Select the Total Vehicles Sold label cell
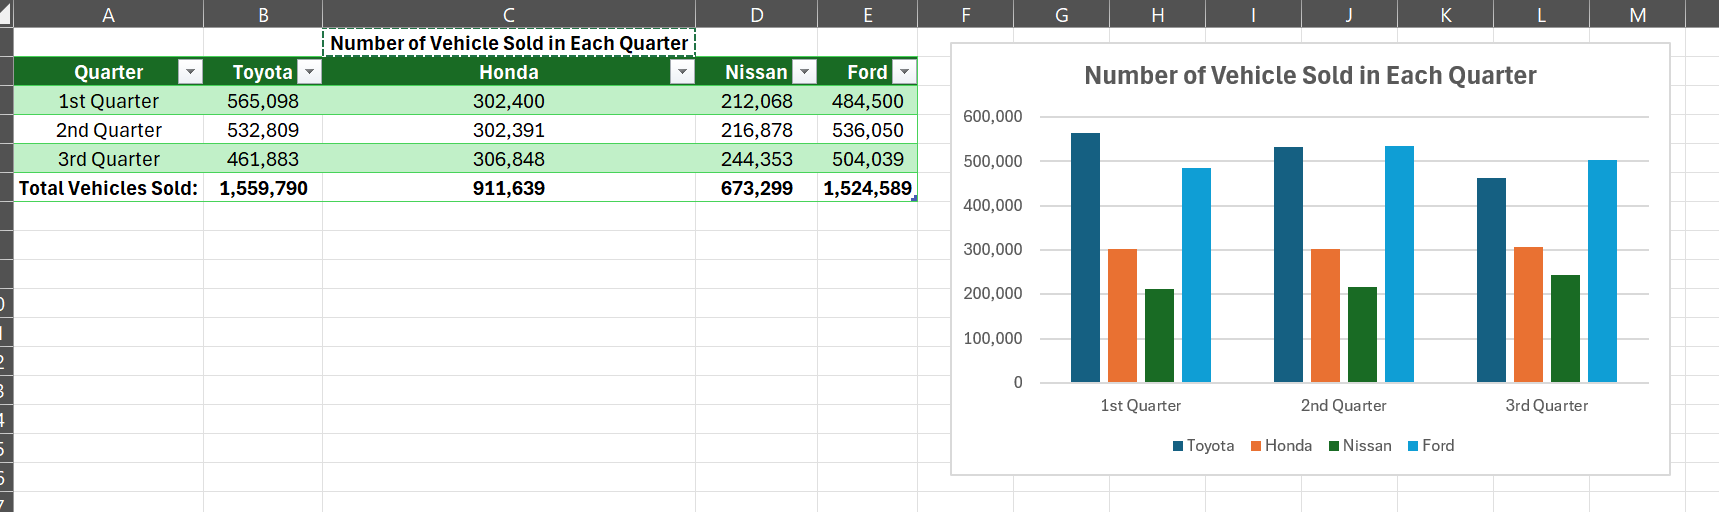The height and width of the screenshot is (512, 1719). [x=109, y=188]
